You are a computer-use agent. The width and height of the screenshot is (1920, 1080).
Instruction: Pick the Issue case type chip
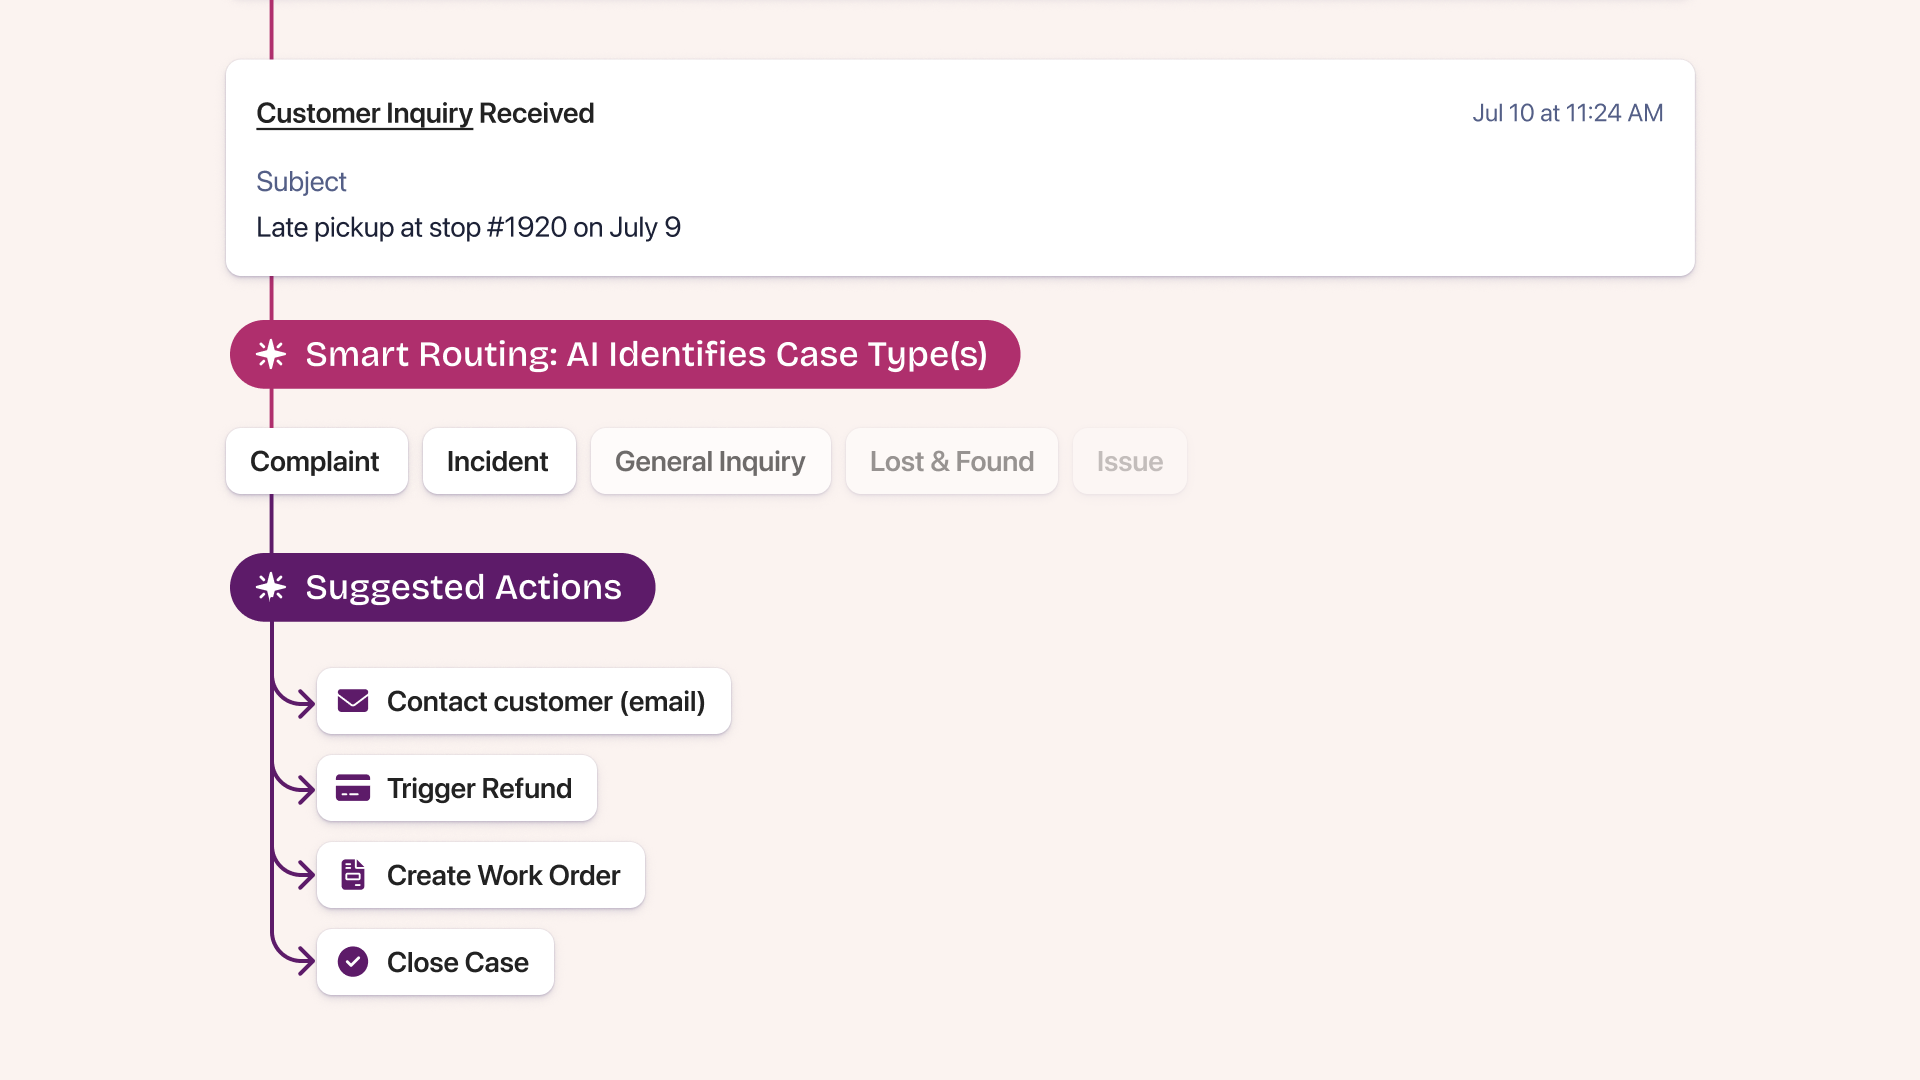point(1129,461)
